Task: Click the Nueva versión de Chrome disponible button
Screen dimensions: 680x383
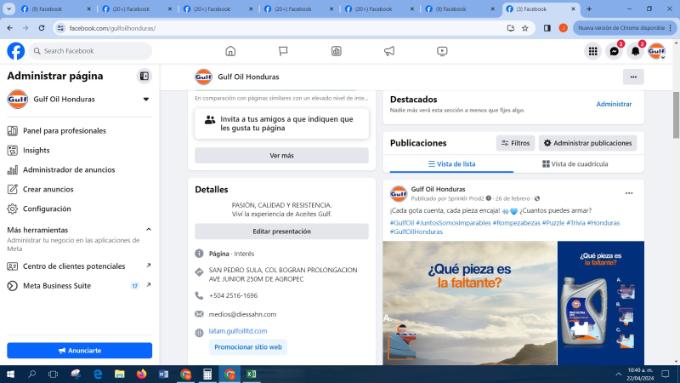Action: pos(624,28)
